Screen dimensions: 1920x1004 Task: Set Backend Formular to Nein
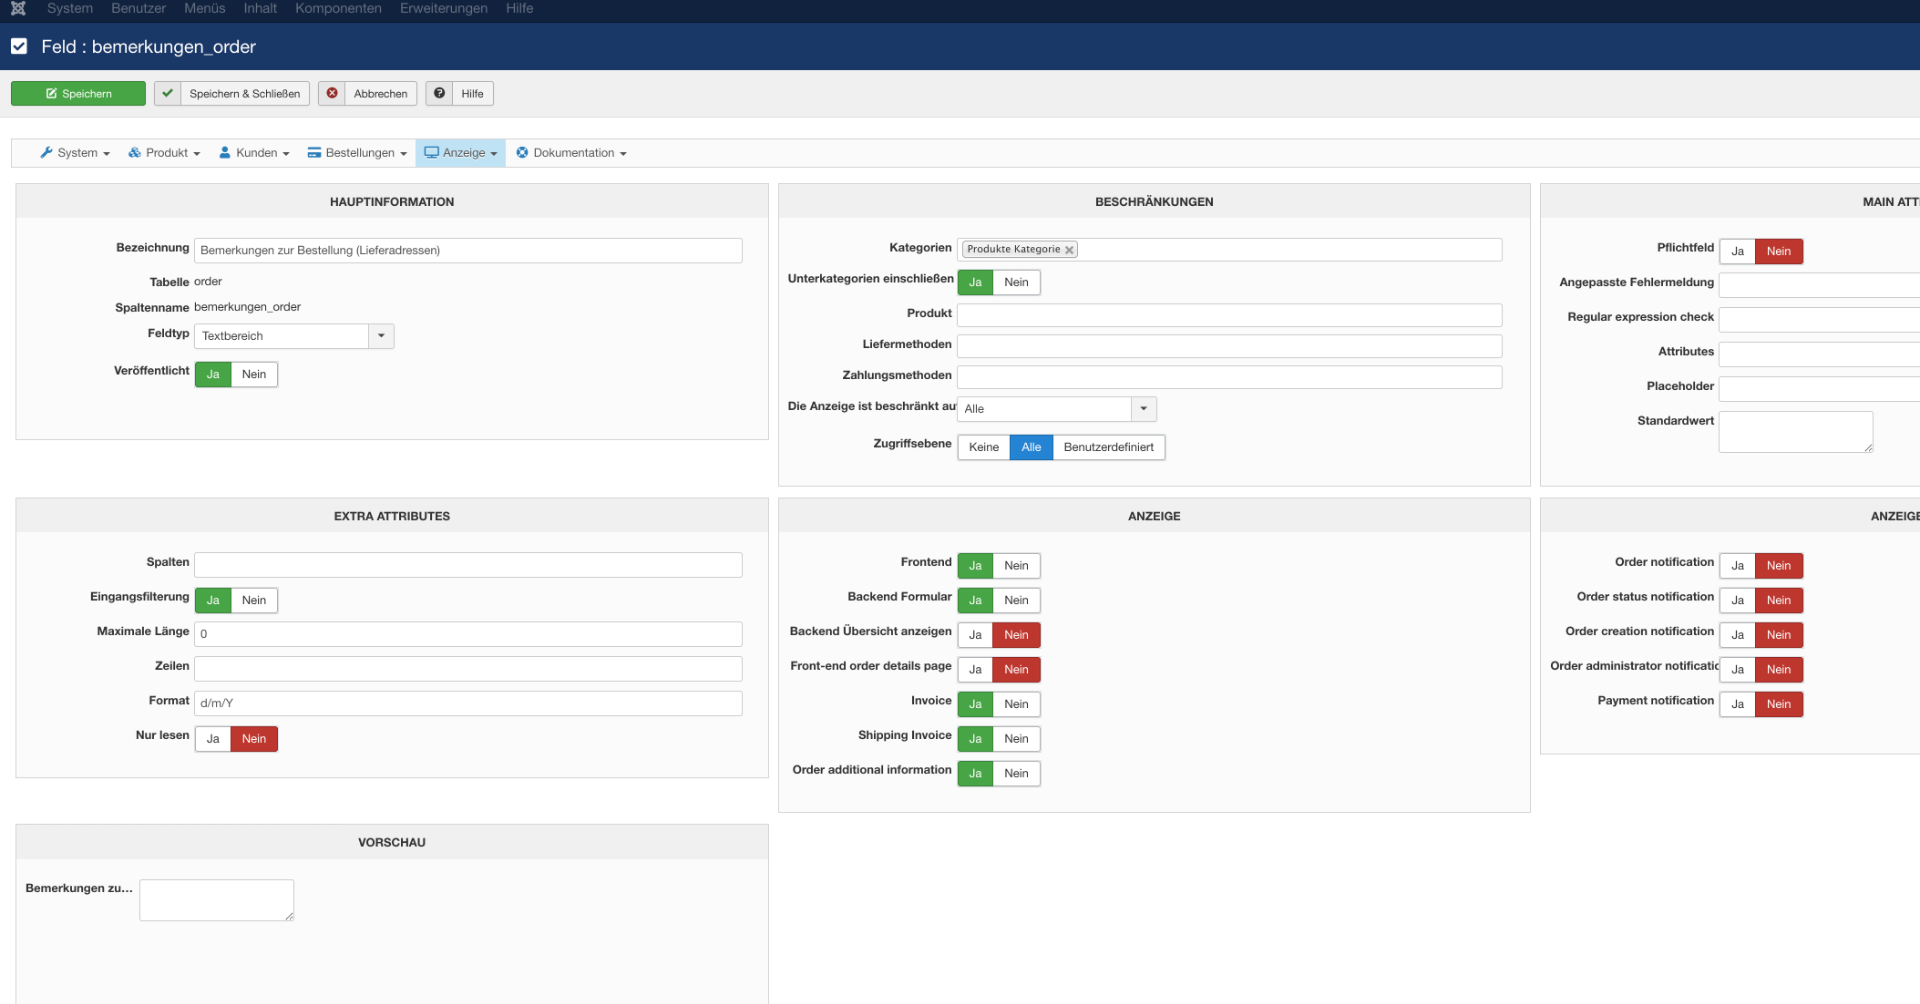coord(1016,601)
